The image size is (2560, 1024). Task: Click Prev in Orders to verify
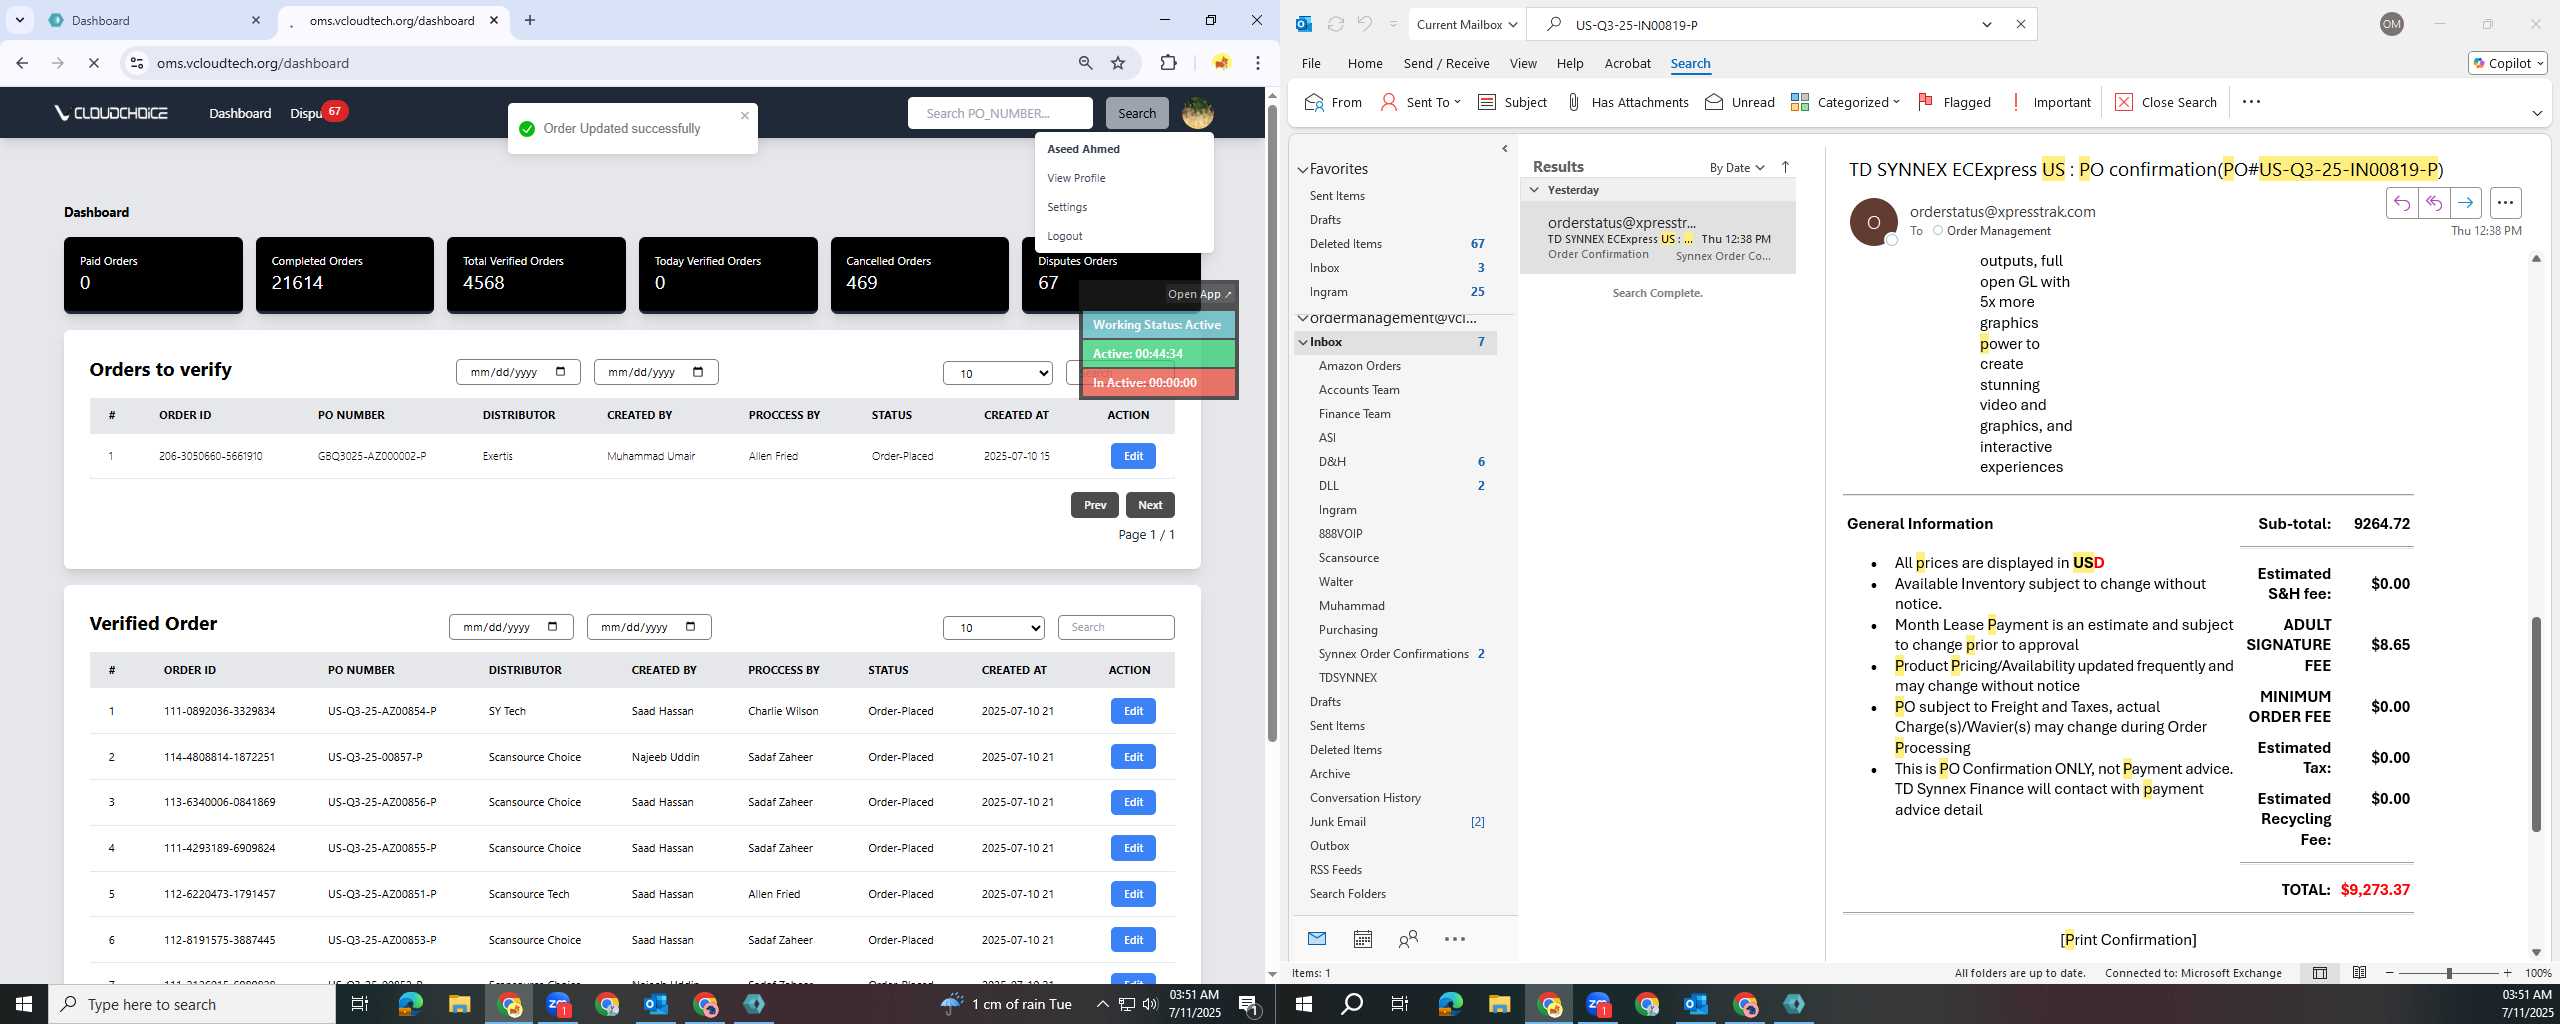pos(1095,505)
